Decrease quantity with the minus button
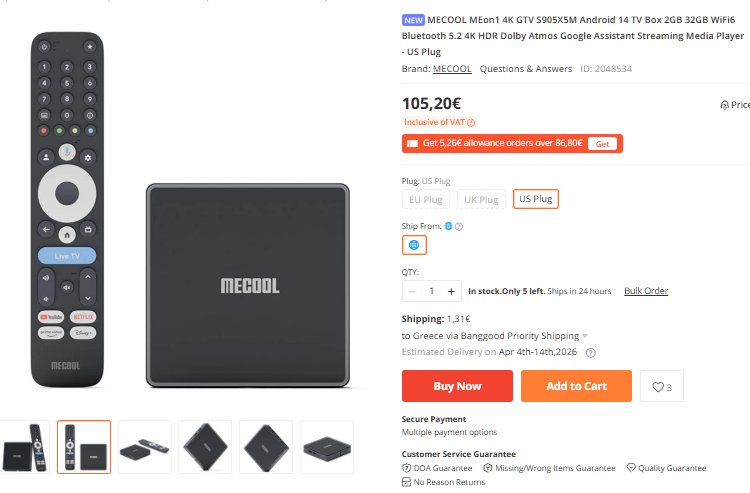 [412, 291]
